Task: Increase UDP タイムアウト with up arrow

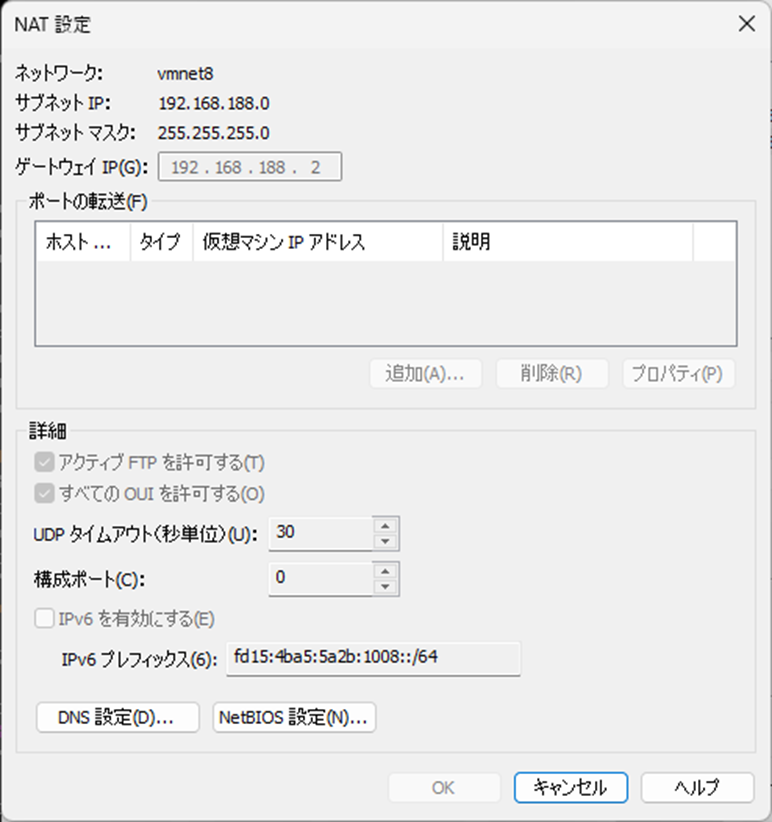Action: pos(386,526)
